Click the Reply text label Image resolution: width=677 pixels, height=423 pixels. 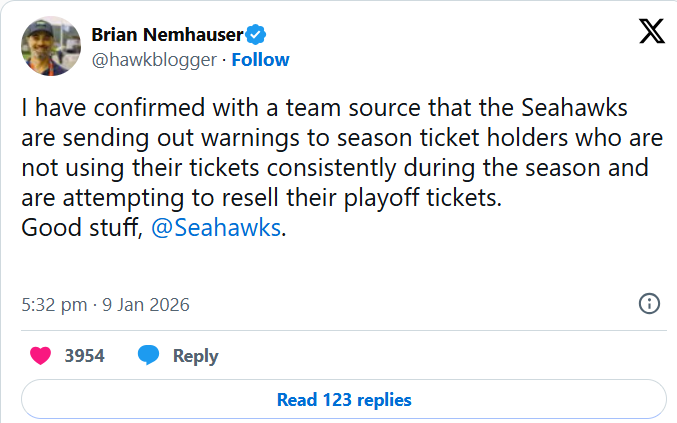195,355
